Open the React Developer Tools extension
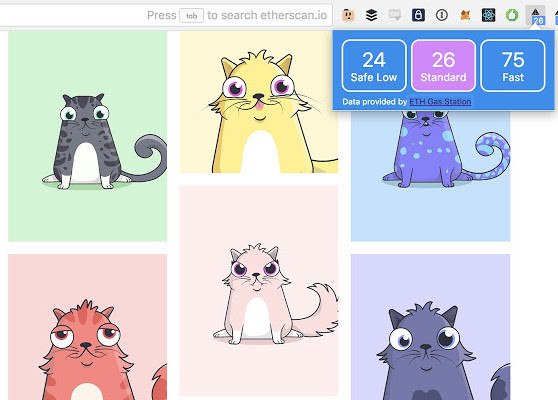Screen dimensions: 558x400 (x=489, y=15)
